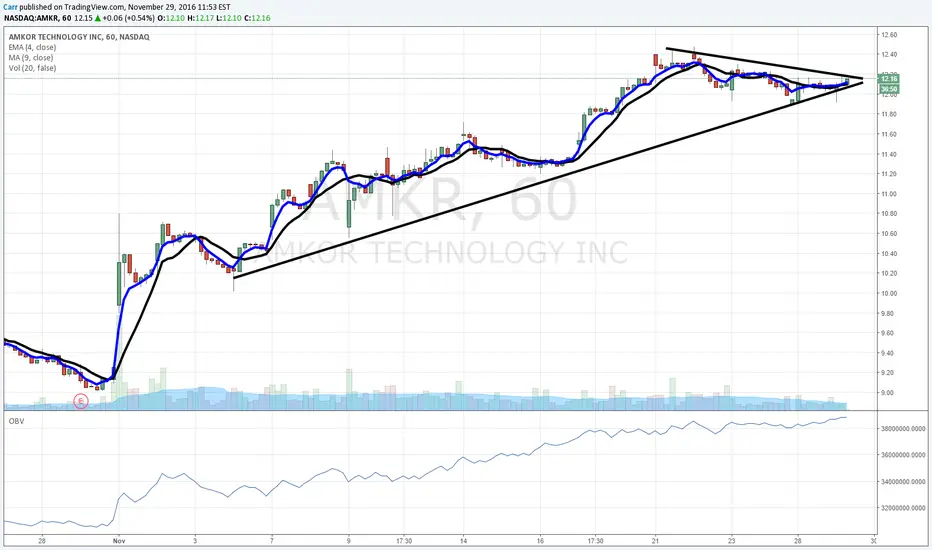The height and width of the screenshot is (550, 932).
Task: Click the '3' date axis label
Action: 196,541
